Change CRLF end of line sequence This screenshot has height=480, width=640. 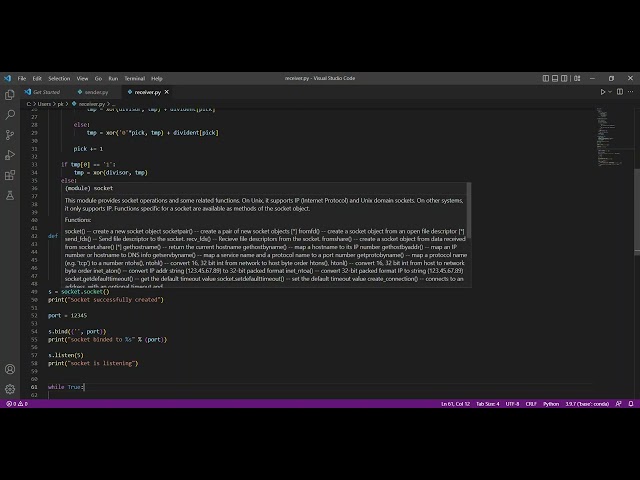pyautogui.click(x=531, y=404)
